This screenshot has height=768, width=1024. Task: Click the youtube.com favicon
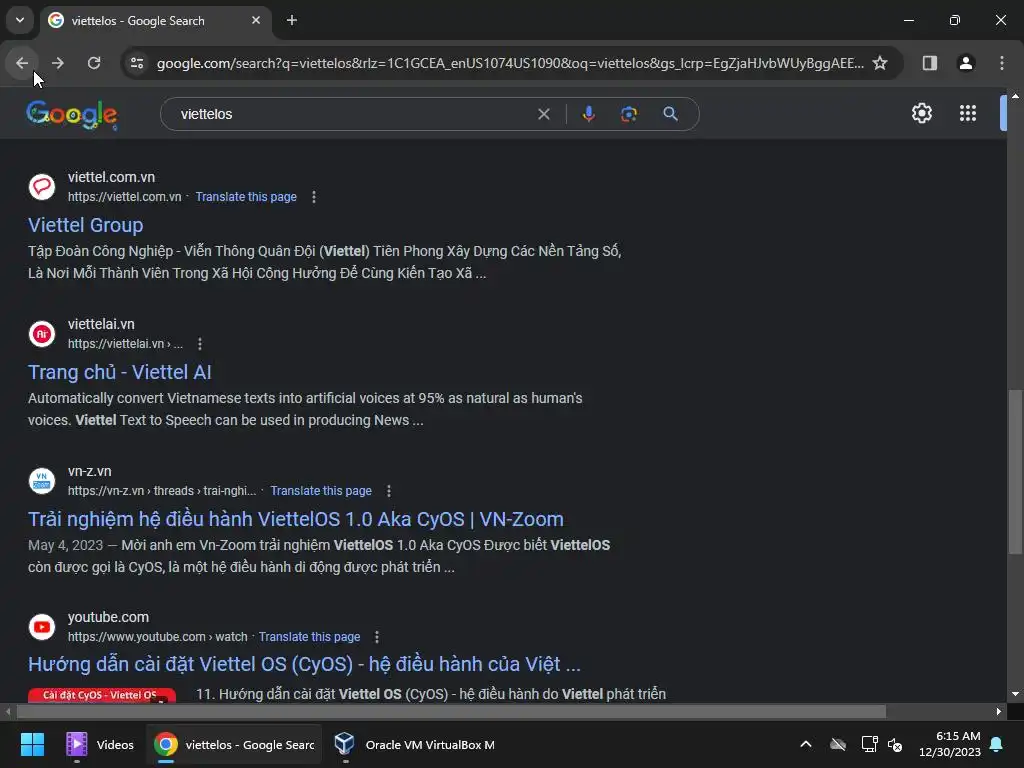pos(42,627)
